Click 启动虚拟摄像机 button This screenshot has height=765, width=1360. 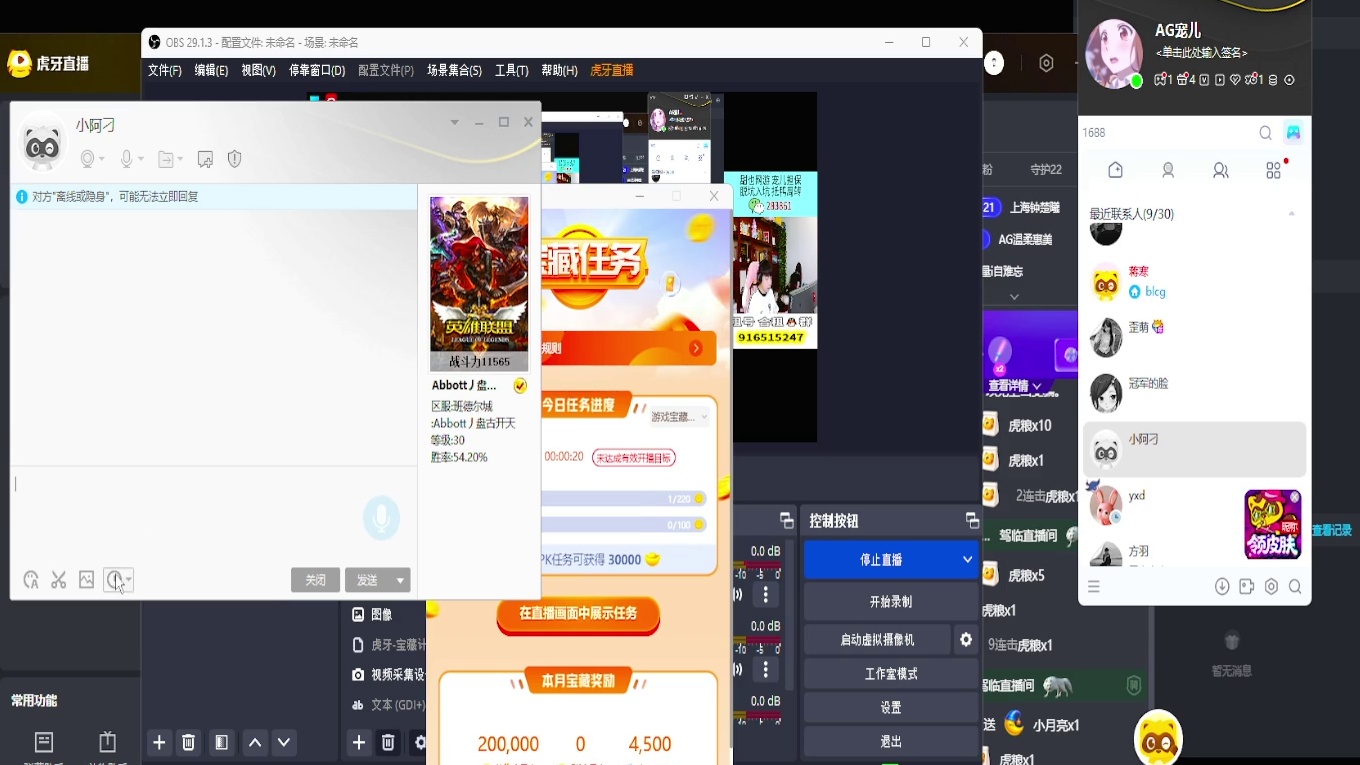click(878, 639)
